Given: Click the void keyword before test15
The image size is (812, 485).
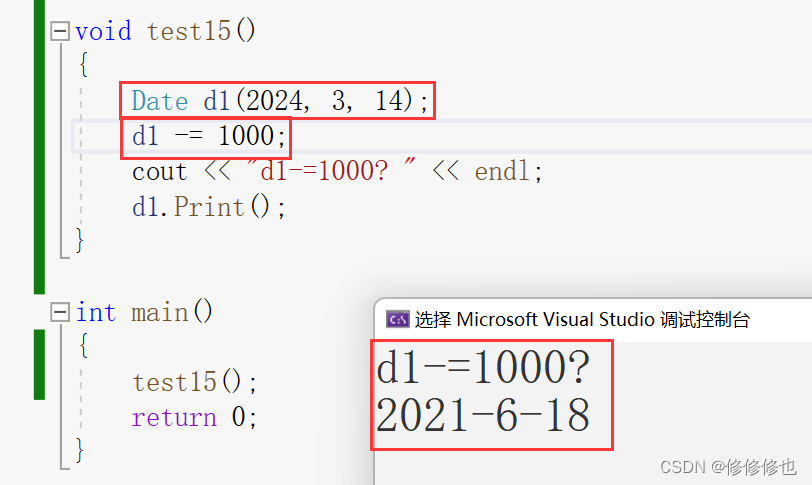Looking at the screenshot, I should pos(103,31).
